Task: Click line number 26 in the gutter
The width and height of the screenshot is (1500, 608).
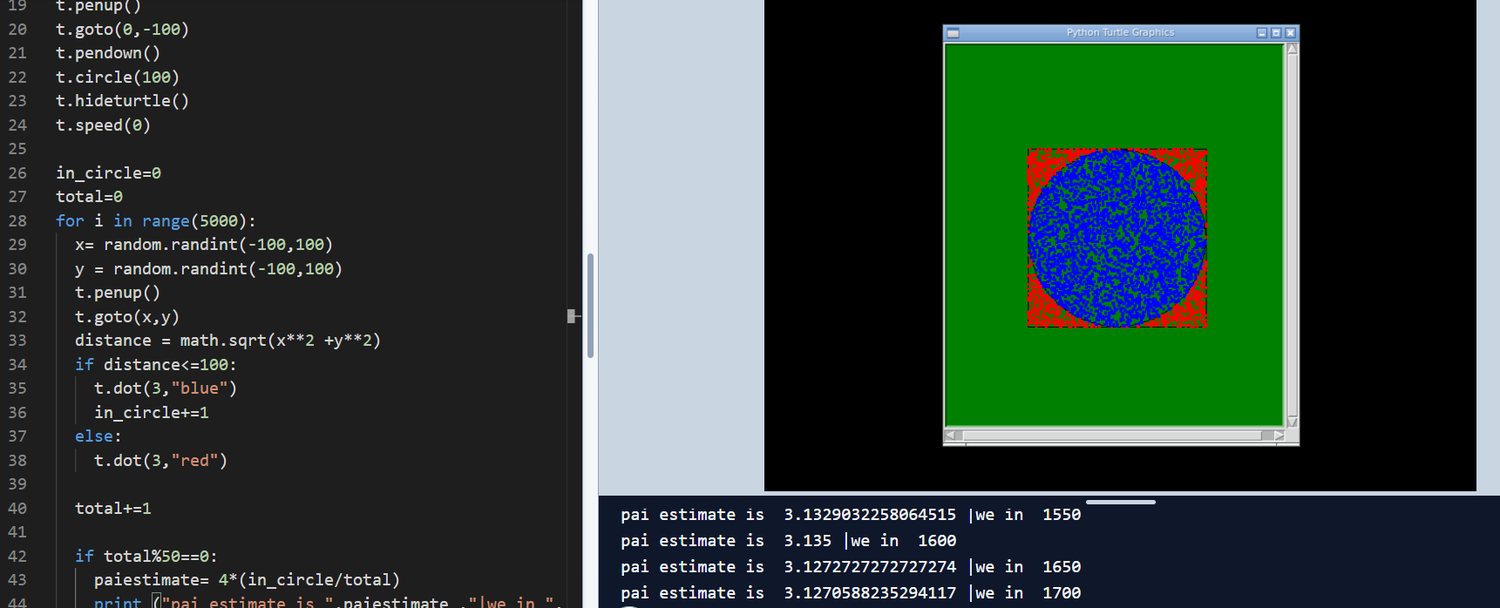Action: 17,173
